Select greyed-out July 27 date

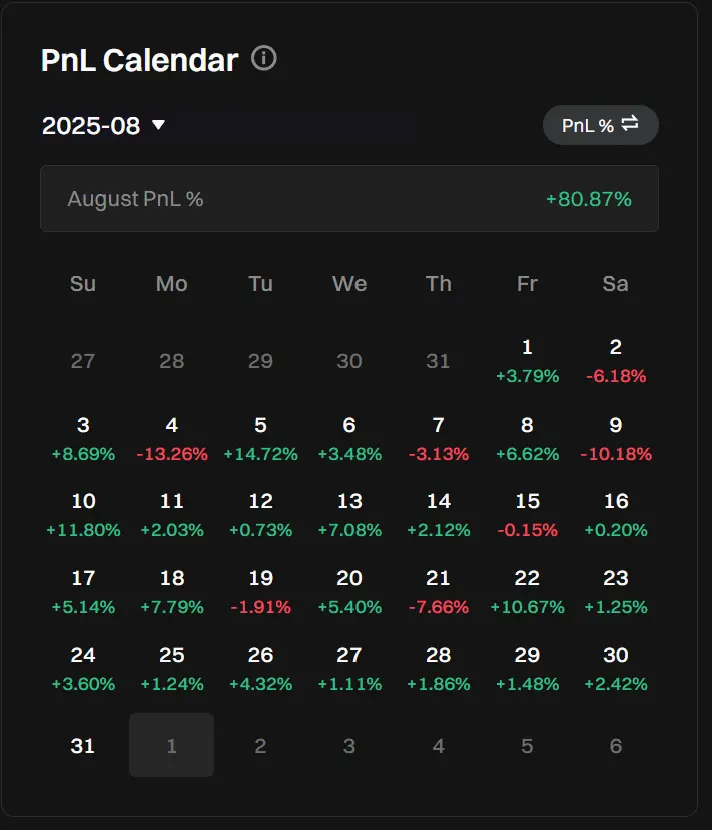coord(83,361)
